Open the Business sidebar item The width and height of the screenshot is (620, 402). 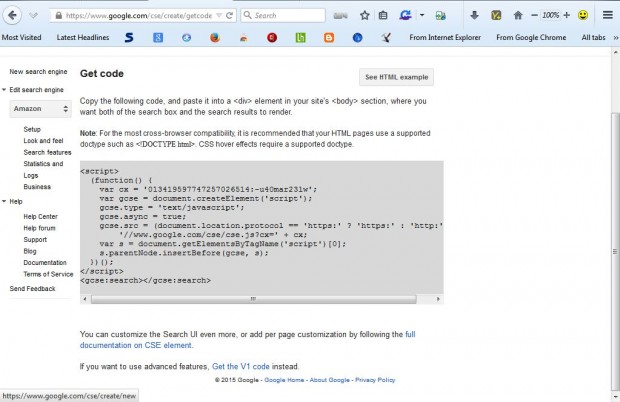[x=37, y=187]
